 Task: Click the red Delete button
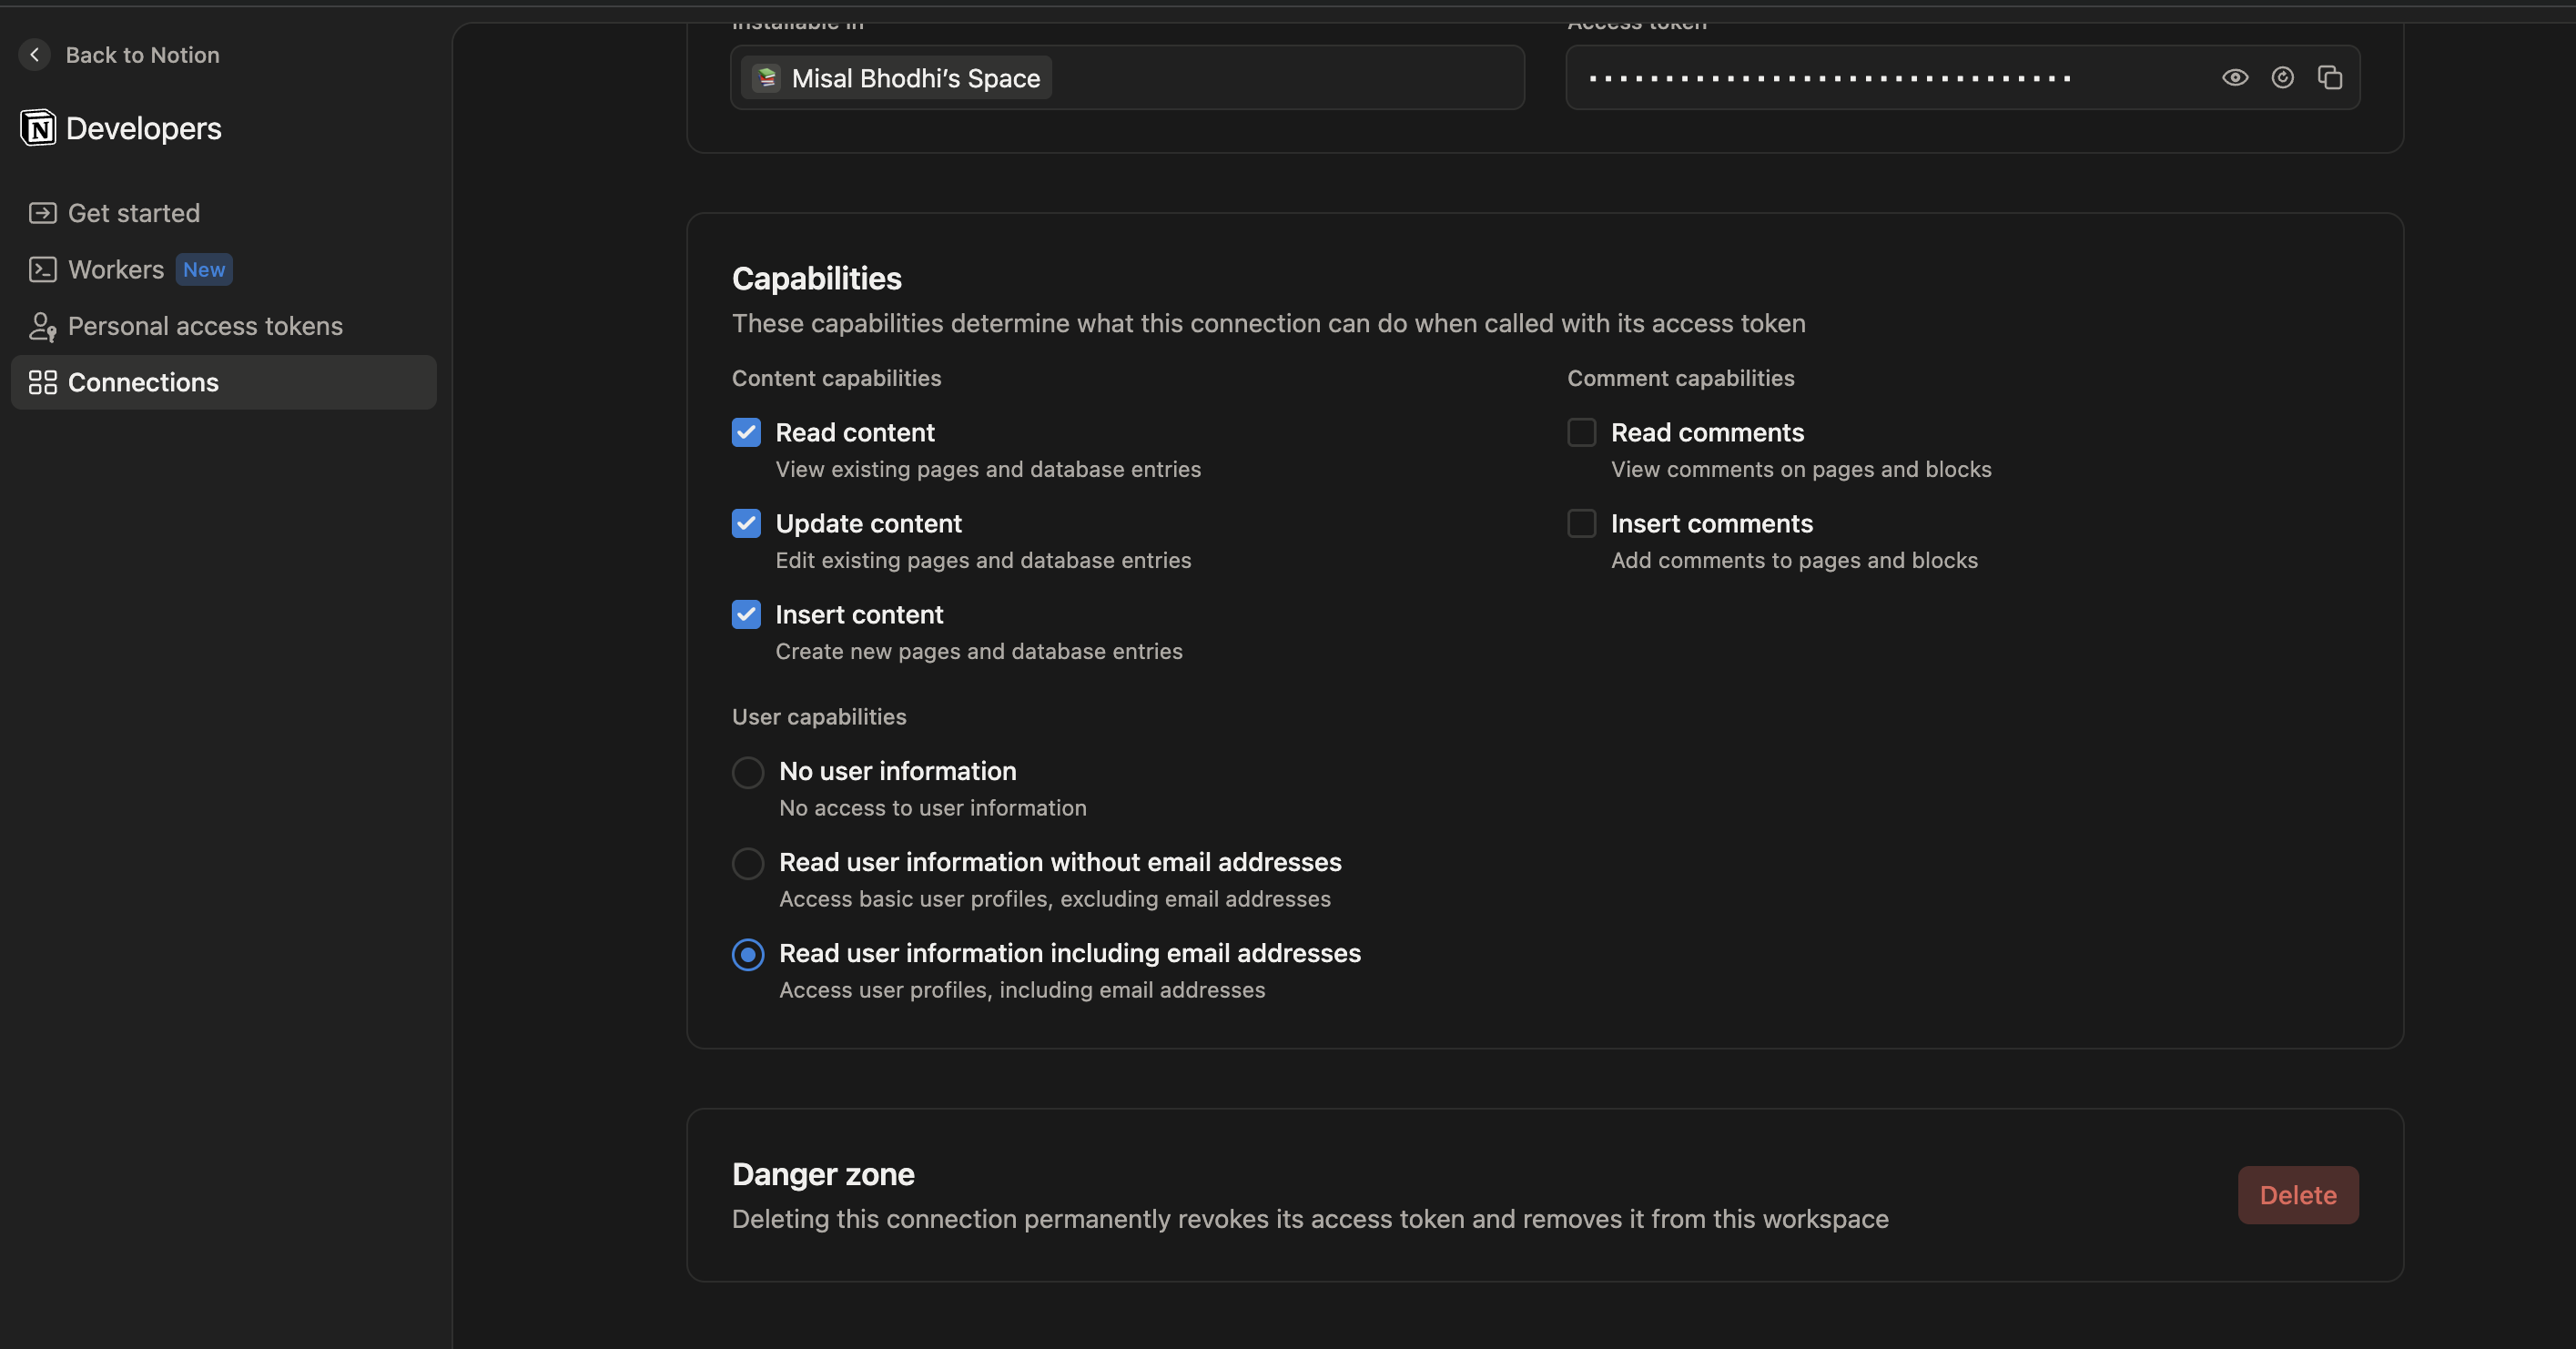point(2298,1195)
